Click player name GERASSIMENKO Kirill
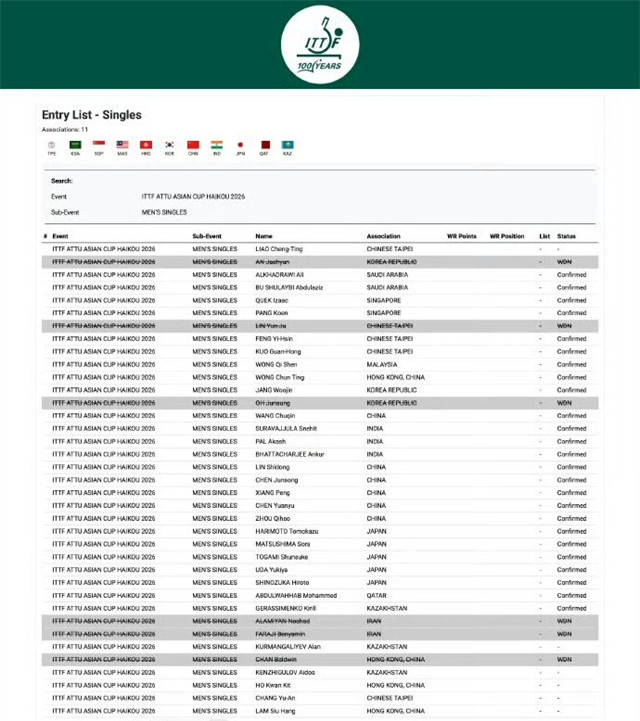Viewport: 640px width, 721px height. click(x=286, y=608)
